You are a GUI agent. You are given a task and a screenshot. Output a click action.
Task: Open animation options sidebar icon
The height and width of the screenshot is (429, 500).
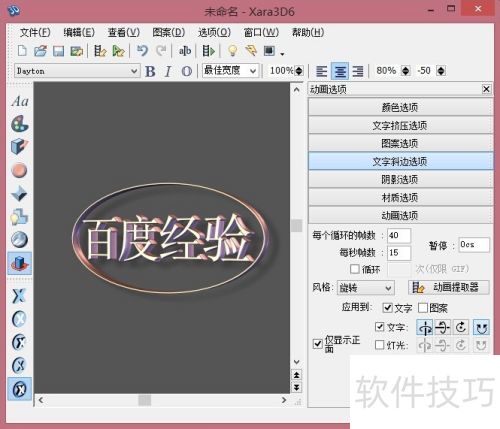point(20,263)
